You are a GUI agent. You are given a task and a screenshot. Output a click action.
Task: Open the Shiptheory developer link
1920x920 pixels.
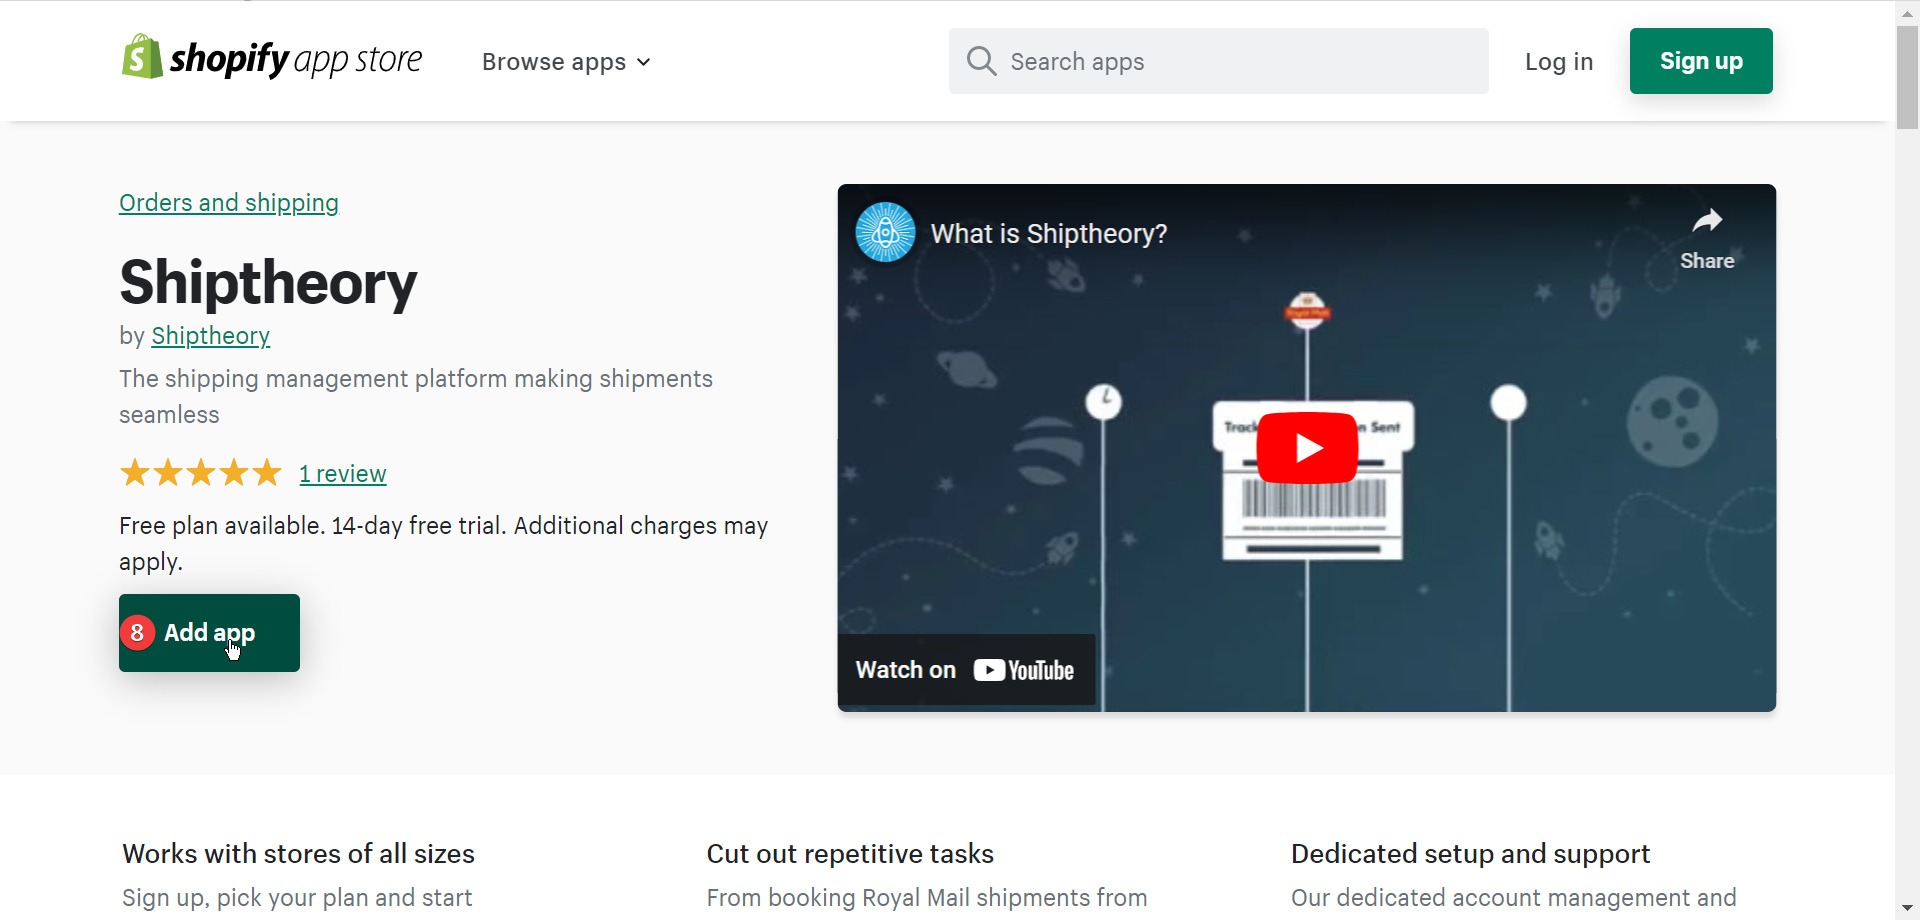click(x=210, y=336)
